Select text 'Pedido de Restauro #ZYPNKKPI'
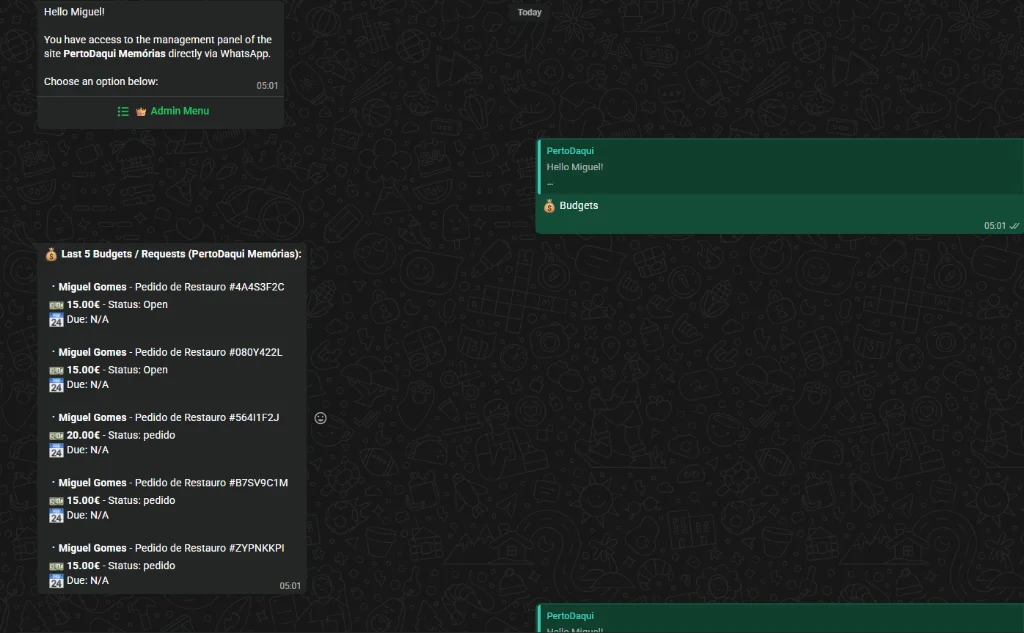Viewport: 1024px width, 633px height. pyautogui.click(x=210, y=548)
